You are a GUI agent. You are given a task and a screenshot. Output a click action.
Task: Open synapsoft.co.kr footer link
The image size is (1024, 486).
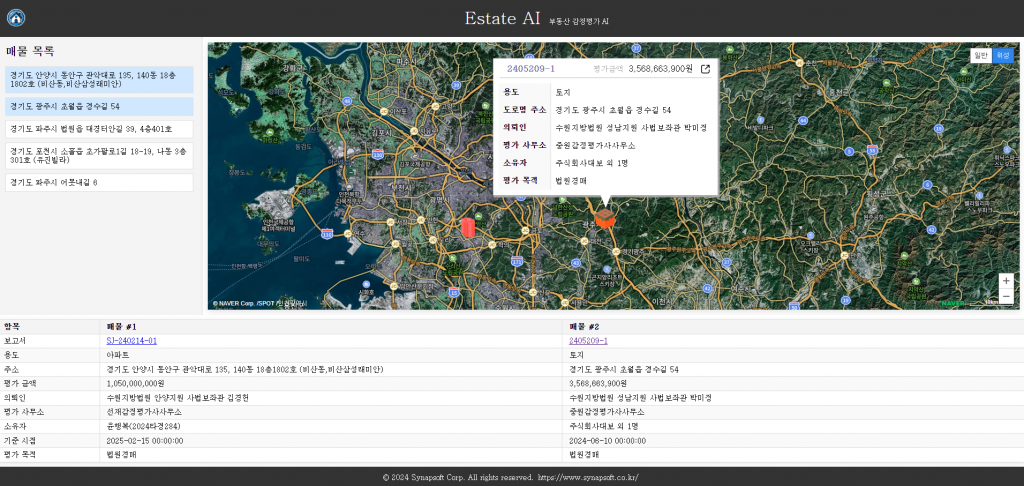(x=588, y=477)
